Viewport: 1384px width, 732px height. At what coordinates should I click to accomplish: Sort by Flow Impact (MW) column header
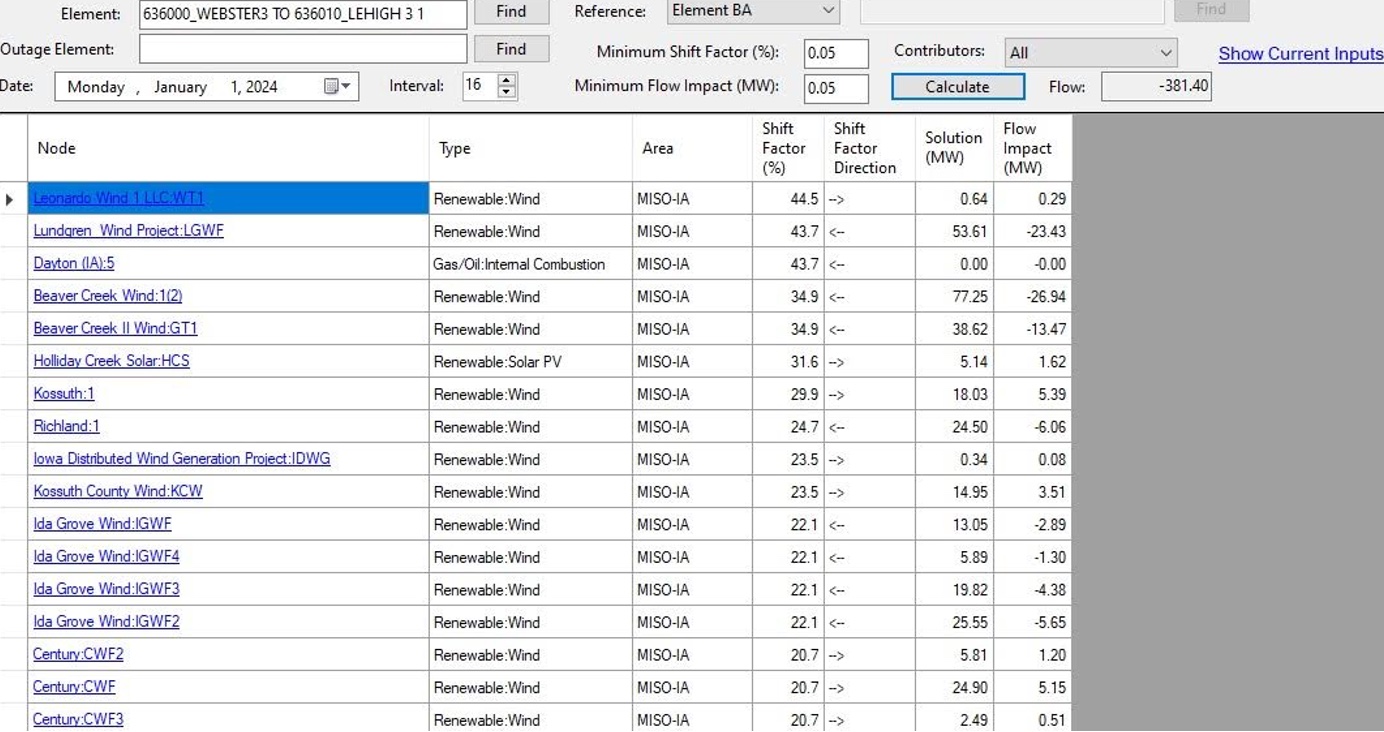tap(1033, 148)
